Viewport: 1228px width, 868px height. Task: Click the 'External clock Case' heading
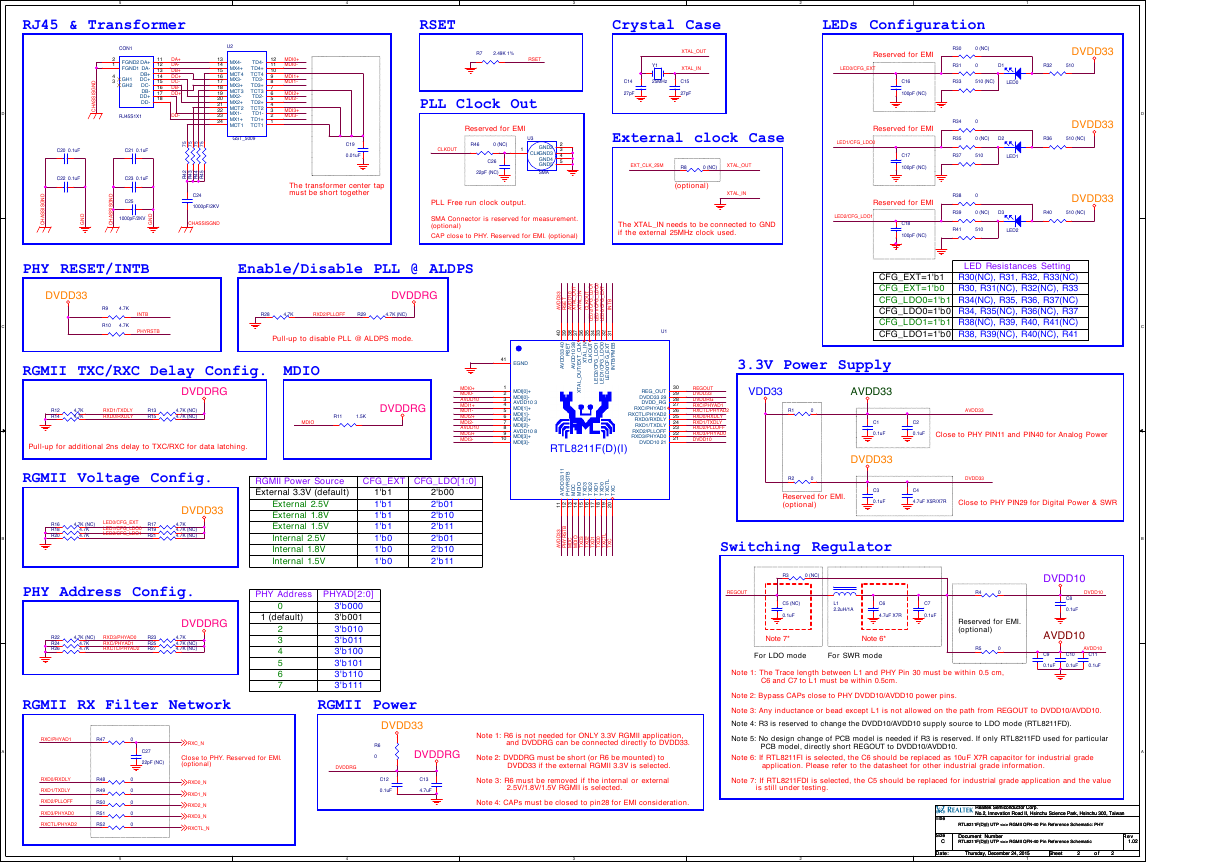698,138
